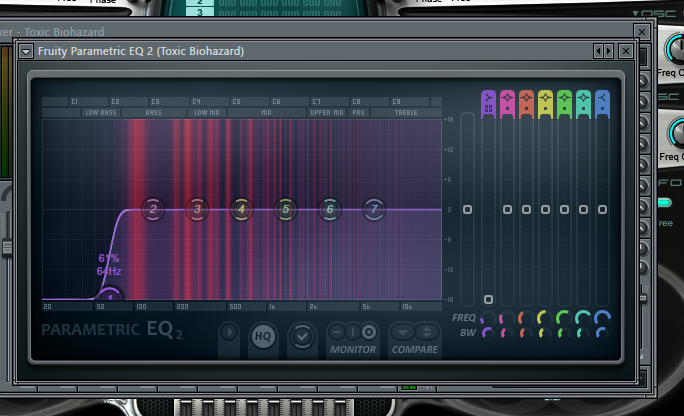Close the Fruity Parametric EQ 2 window
This screenshot has height=416, width=684.
pos(626,51)
